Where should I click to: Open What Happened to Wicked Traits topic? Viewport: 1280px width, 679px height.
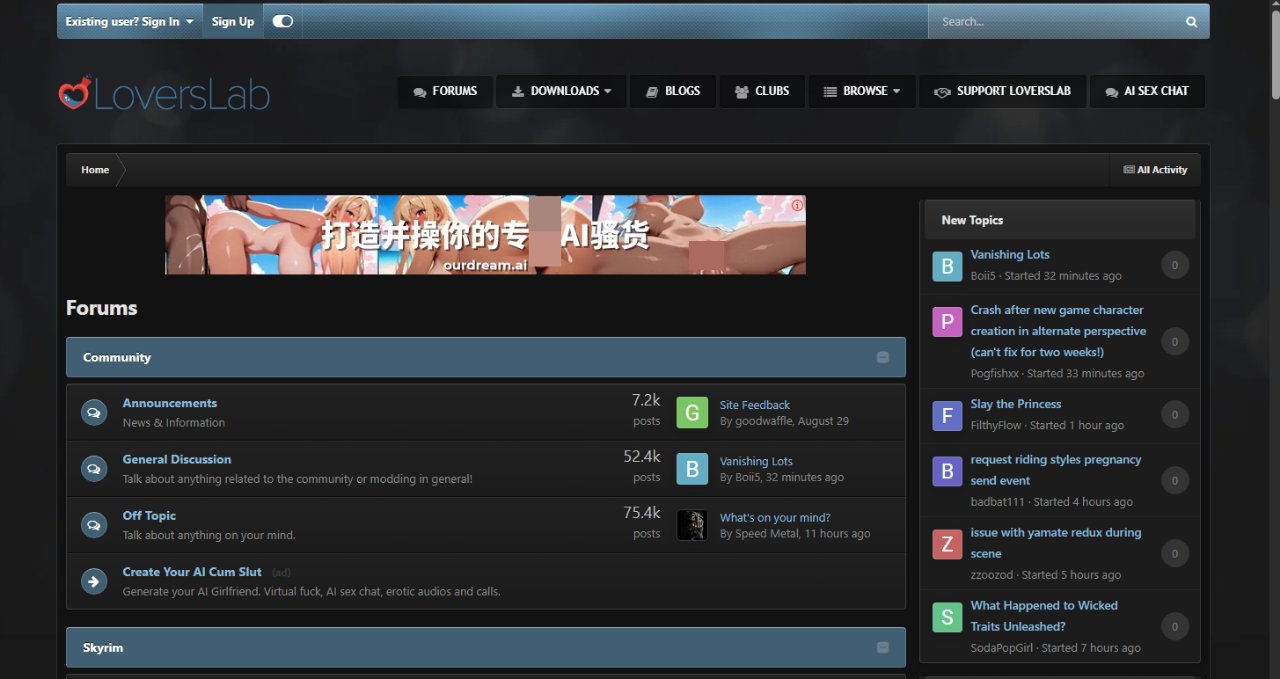coord(1044,616)
